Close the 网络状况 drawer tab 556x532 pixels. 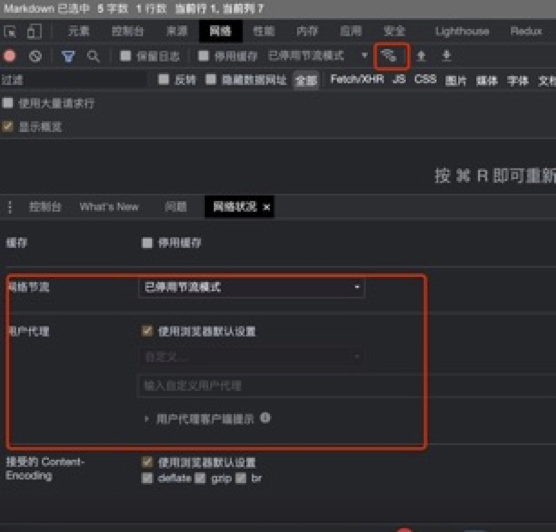pyautogui.click(x=266, y=207)
